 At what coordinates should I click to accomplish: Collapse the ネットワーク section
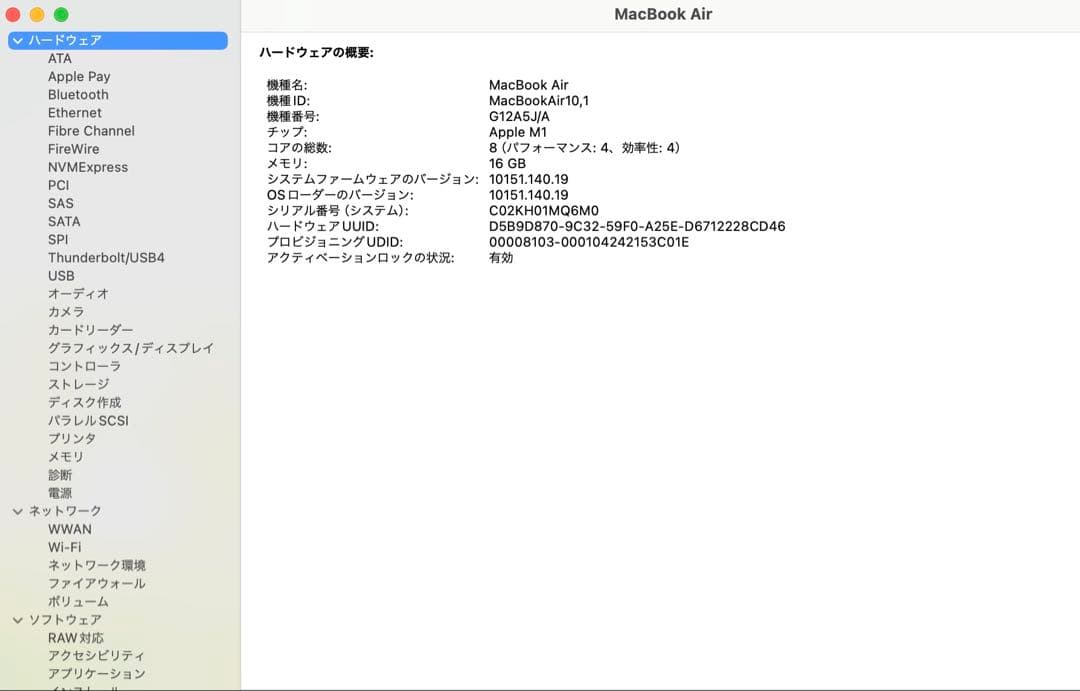click(x=17, y=510)
